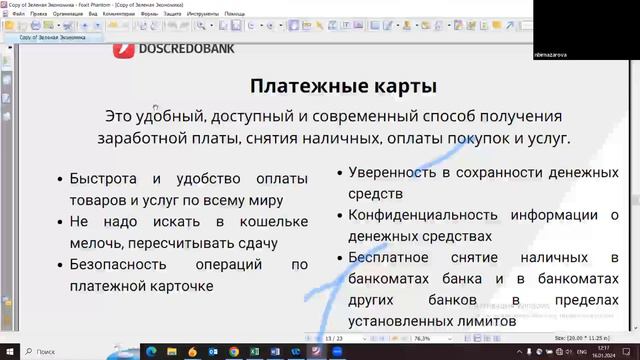Open the Правка menu
This screenshot has width=640, height=360.
point(38,13)
